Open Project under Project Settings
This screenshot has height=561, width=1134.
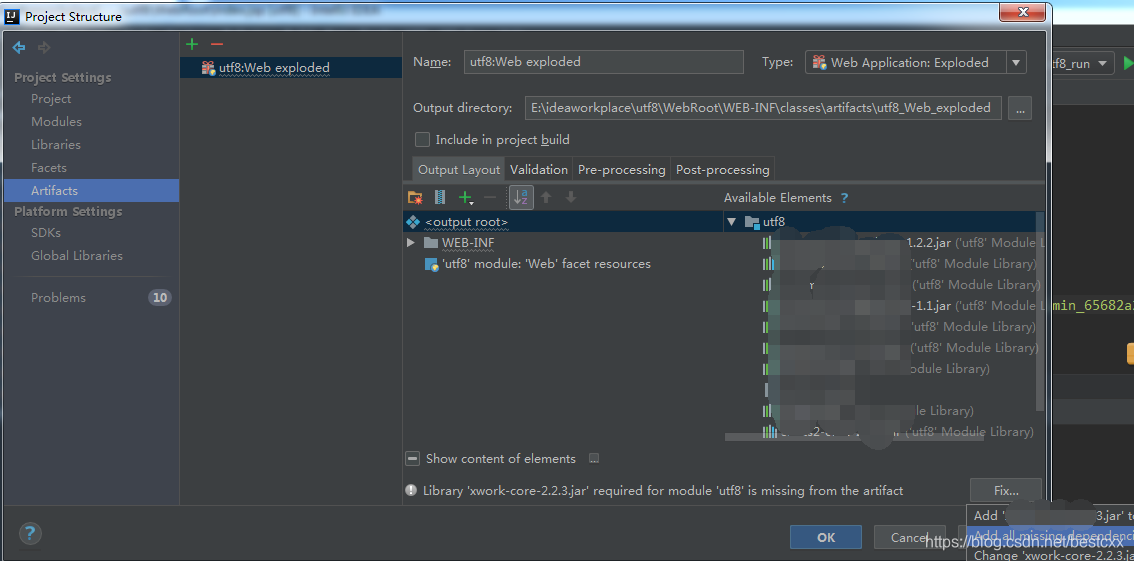pos(51,99)
